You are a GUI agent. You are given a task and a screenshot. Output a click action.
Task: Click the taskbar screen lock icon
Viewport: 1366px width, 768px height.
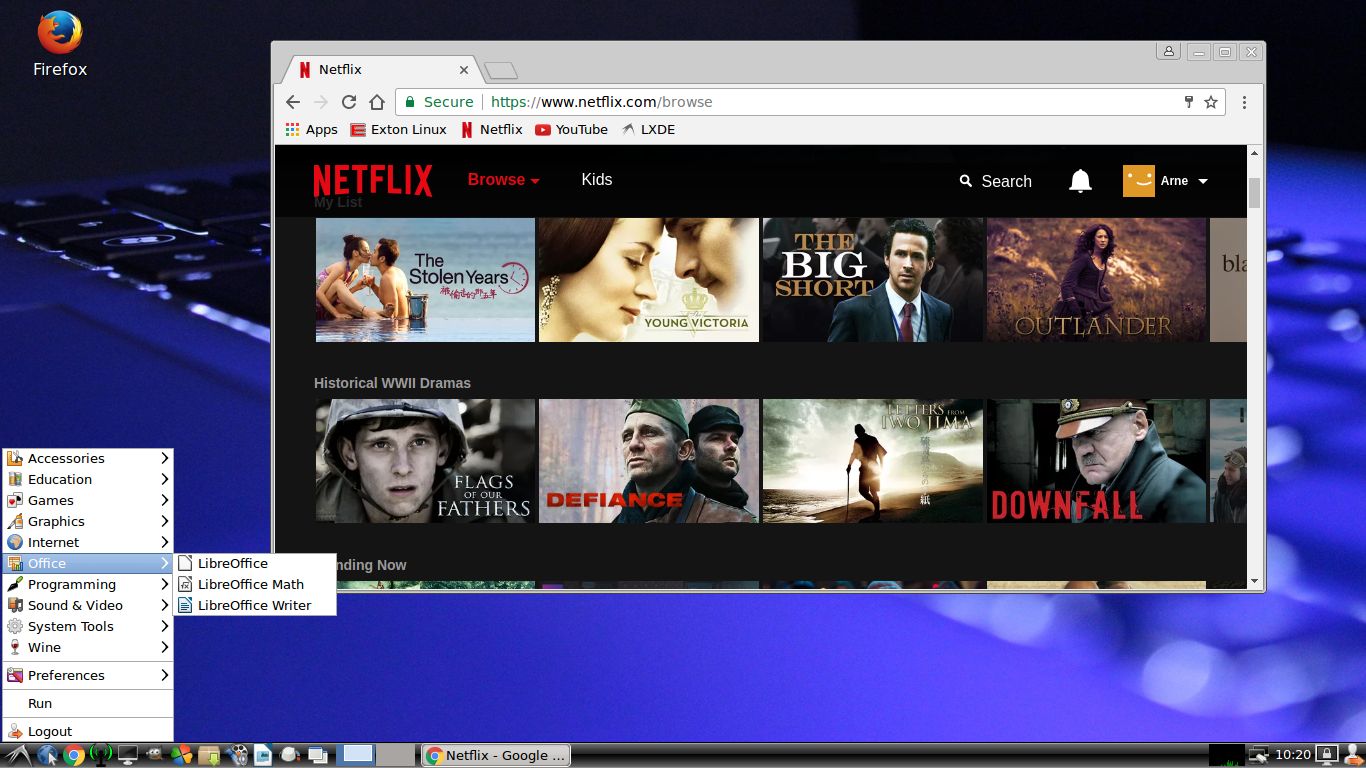1327,755
